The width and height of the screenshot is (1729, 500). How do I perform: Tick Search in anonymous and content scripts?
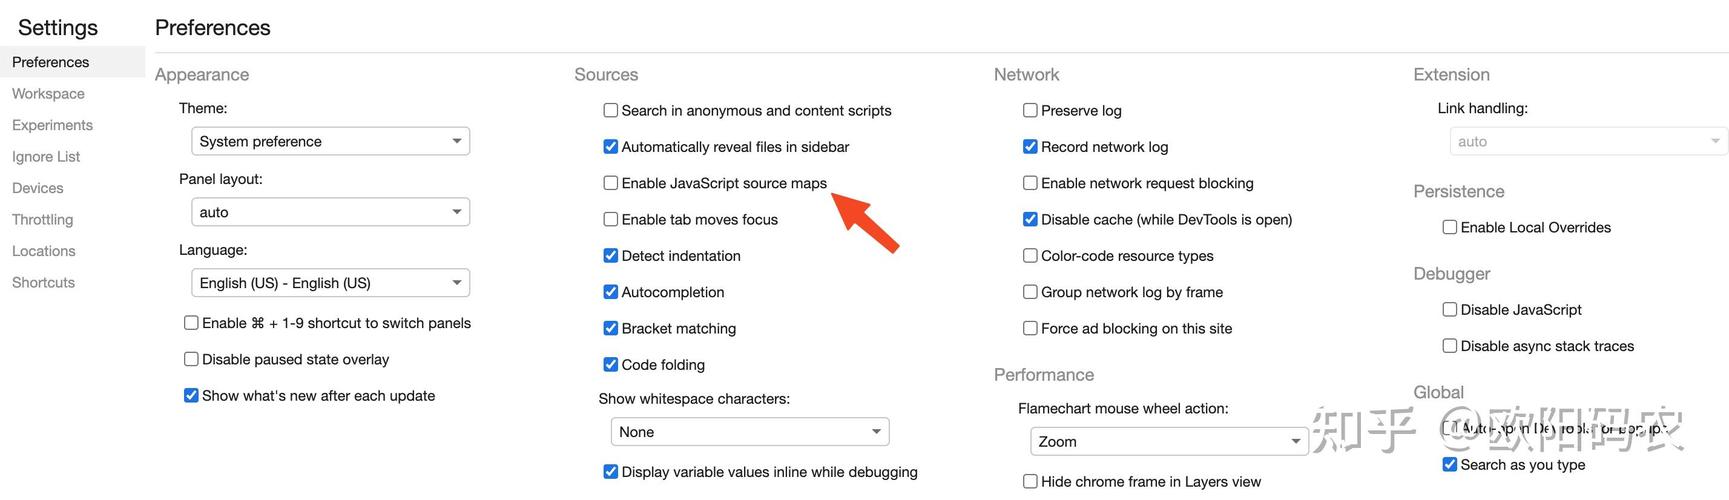point(611,111)
